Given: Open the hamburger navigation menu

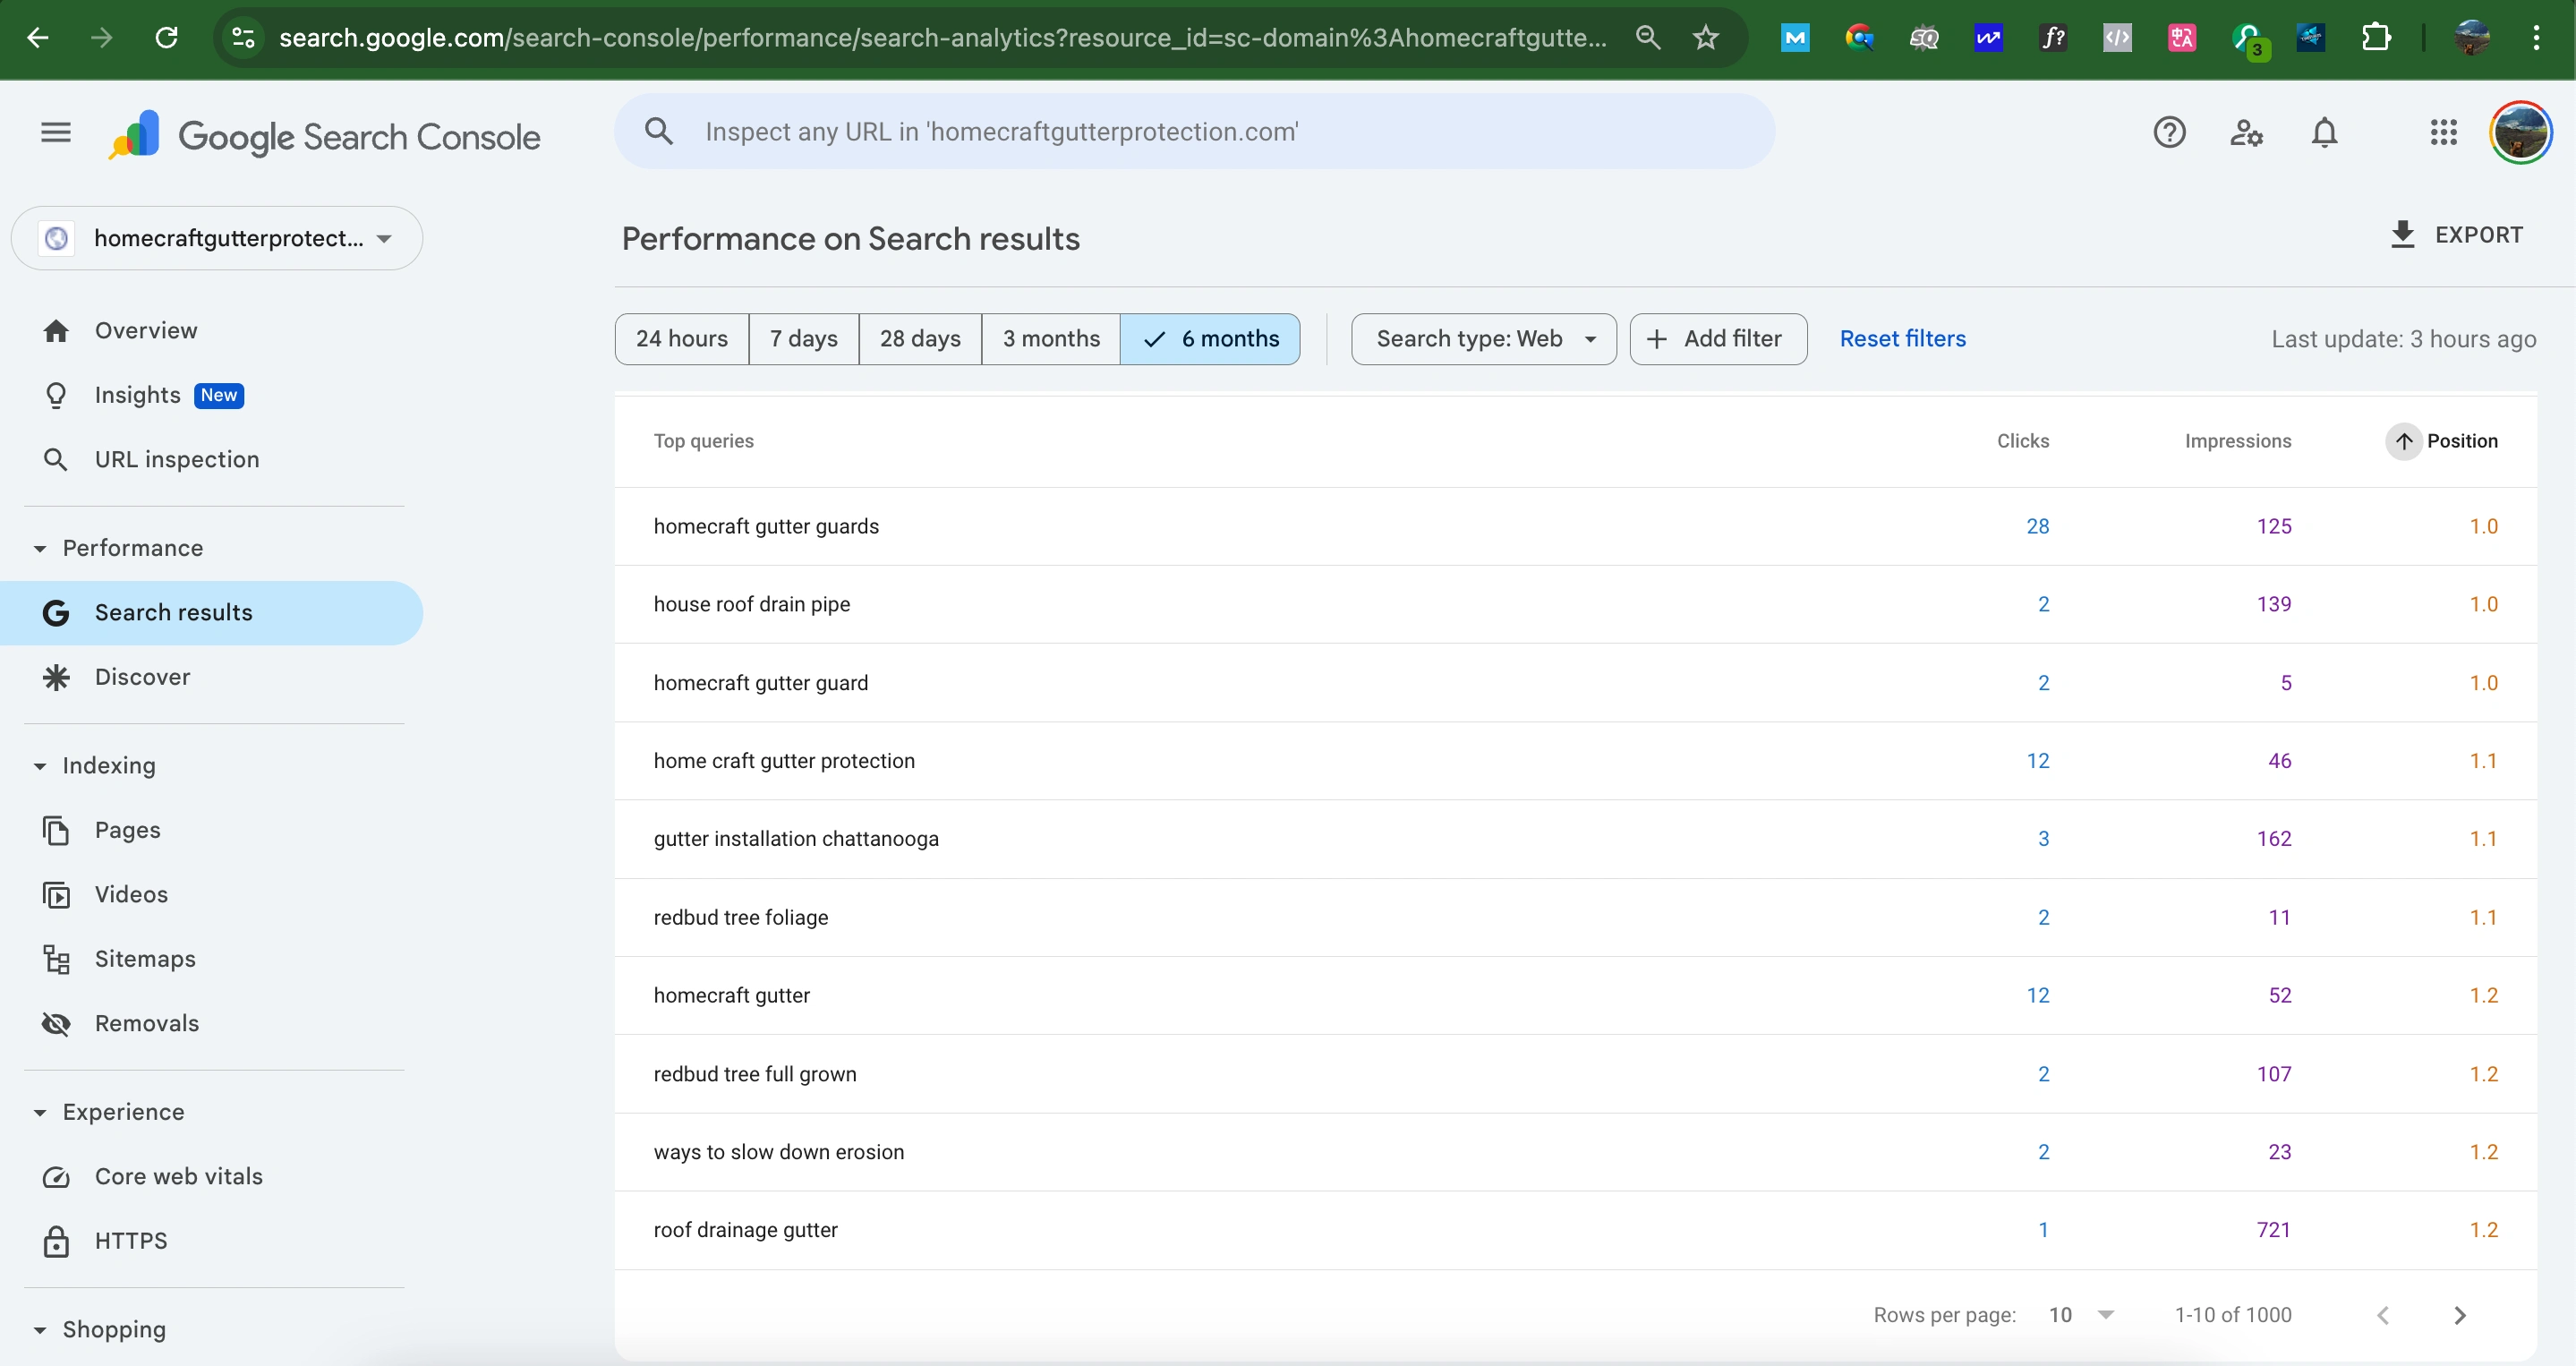Looking at the screenshot, I should click(x=55, y=132).
